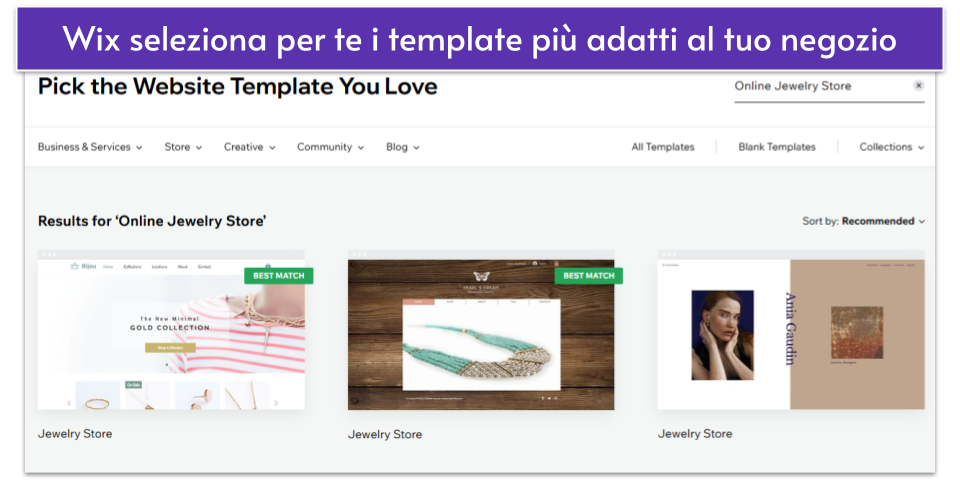Open the Store category dropdown
This screenshot has width=960, height=484.
tap(183, 147)
